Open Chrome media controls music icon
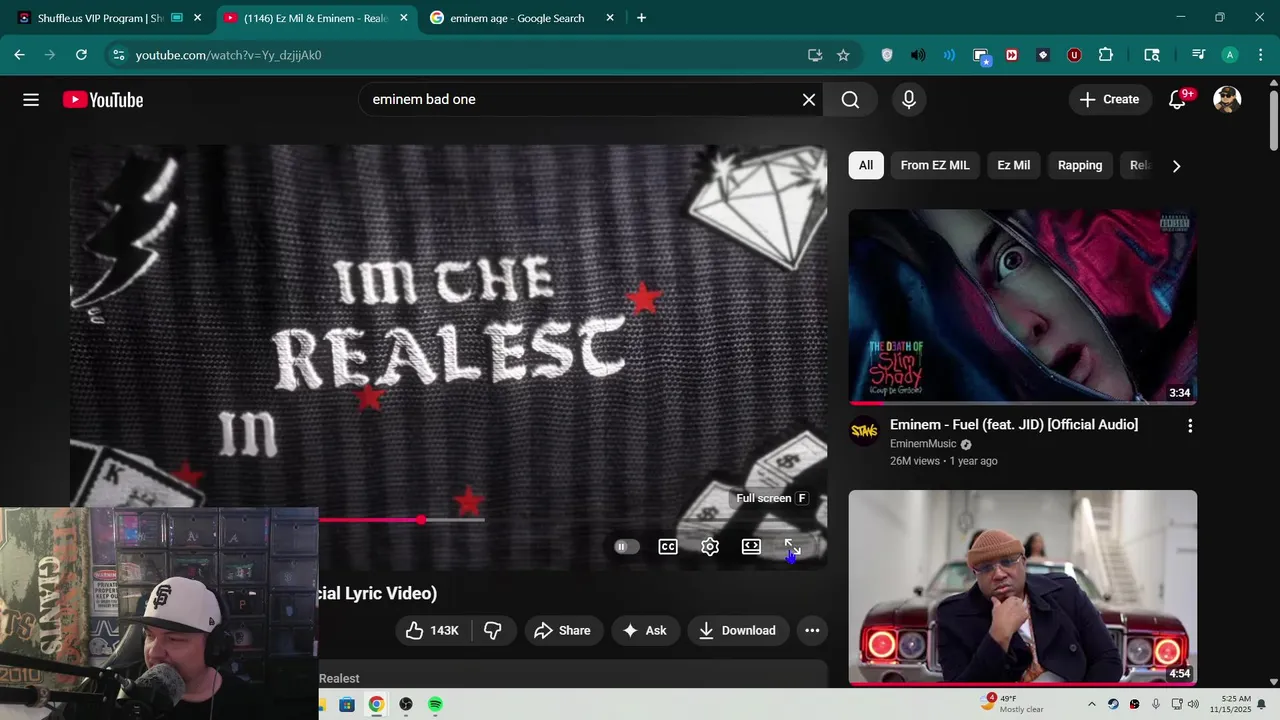Screen dimensions: 1280x720 (x=1198, y=55)
